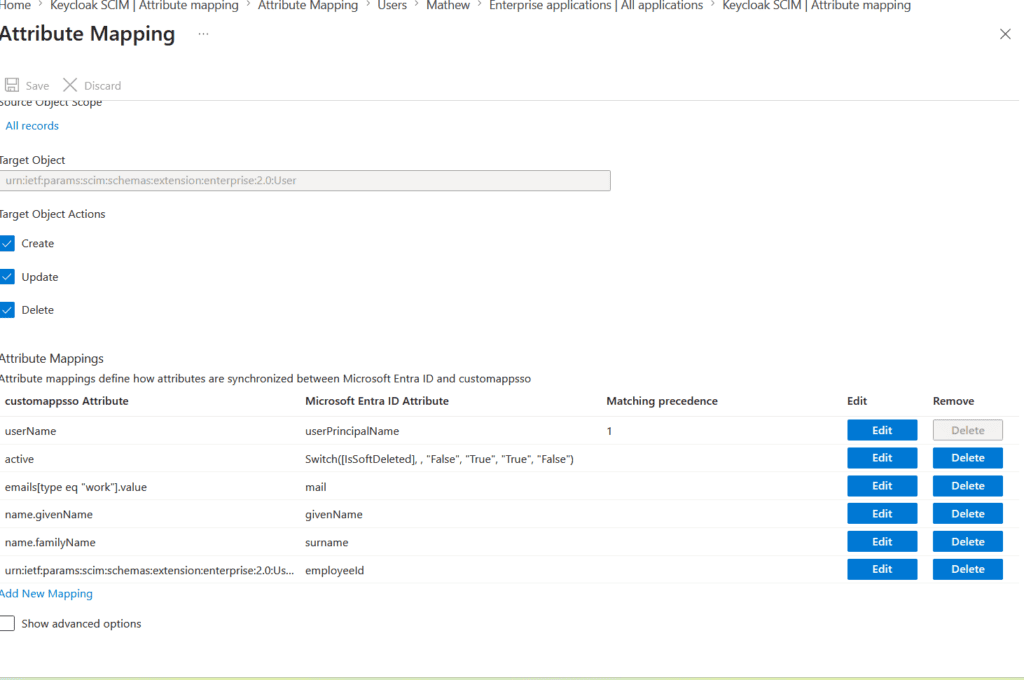Click matching precedence value 1
The image size is (1024, 680).
(x=609, y=431)
